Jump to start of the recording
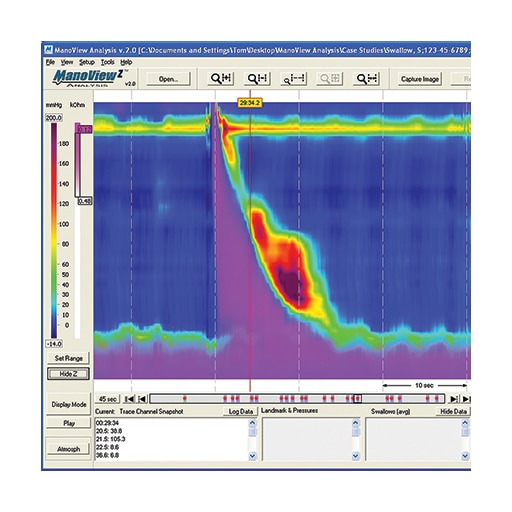This screenshot has height=512, width=512. 129,399
